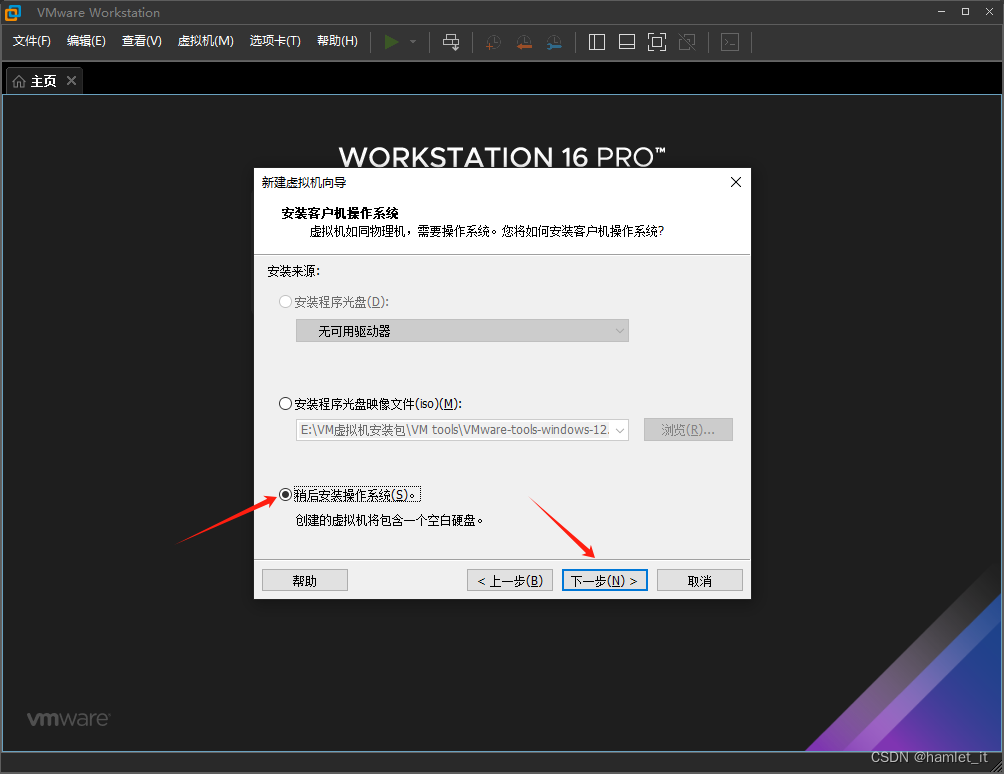Click the home icon on the 主页 tab

(19, 81)
